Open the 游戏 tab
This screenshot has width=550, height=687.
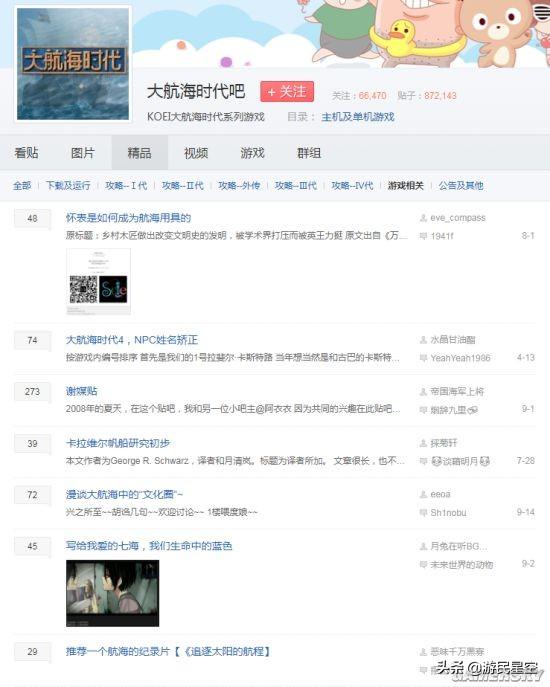tap(252, 153)
